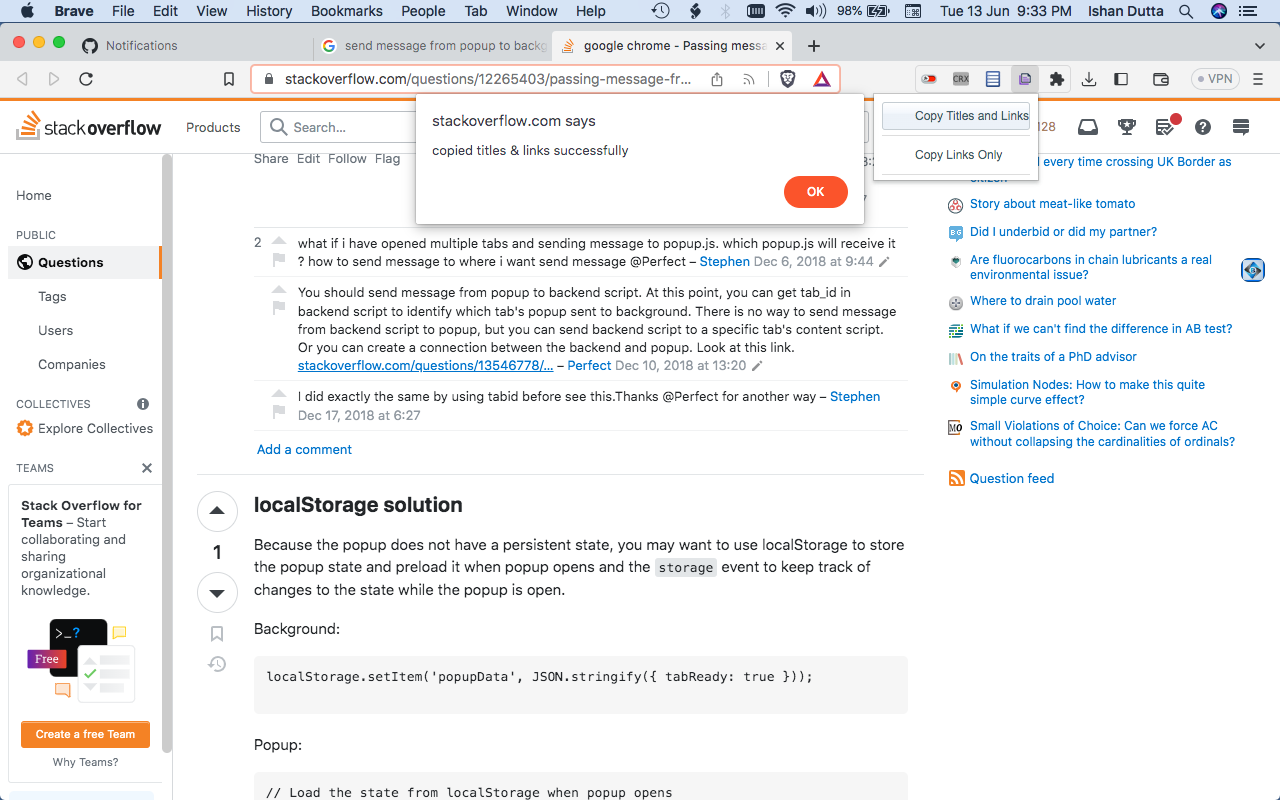Screen dimensions: 1280x800
Task: Open the Bookmarks menu in the menu bar
Action: coord(347,11)
